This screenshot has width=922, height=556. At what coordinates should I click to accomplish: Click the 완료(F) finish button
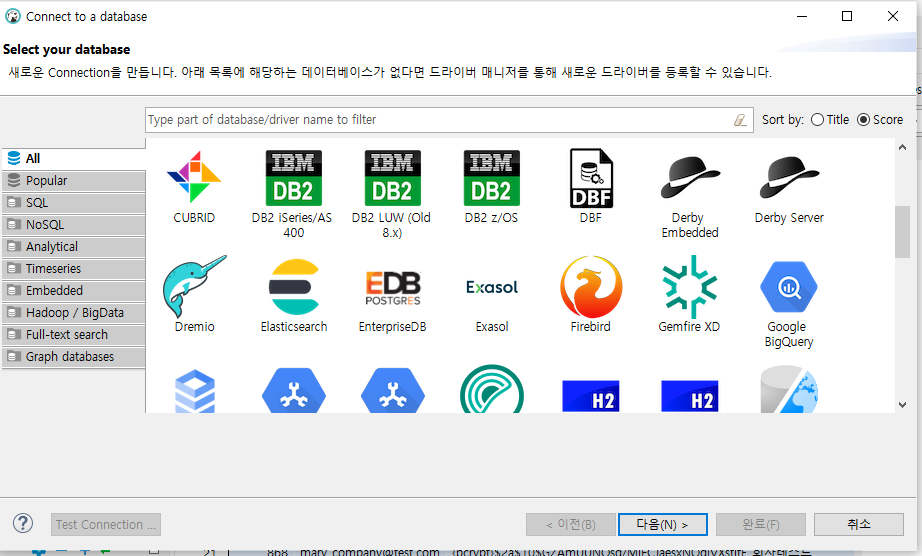tap(760, 524)
